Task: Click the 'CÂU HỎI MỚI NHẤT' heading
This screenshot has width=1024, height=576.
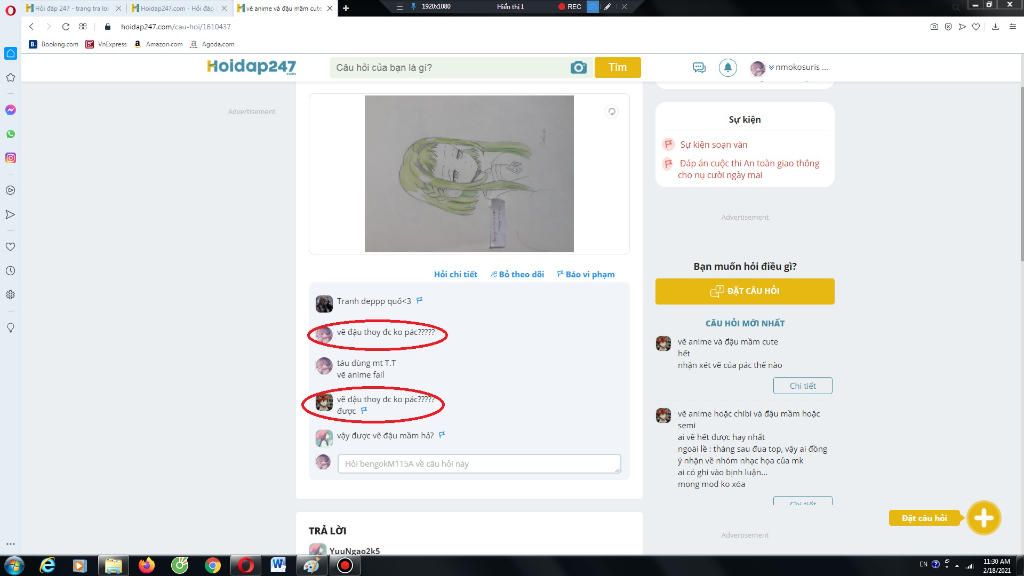Action: point(744,323)
